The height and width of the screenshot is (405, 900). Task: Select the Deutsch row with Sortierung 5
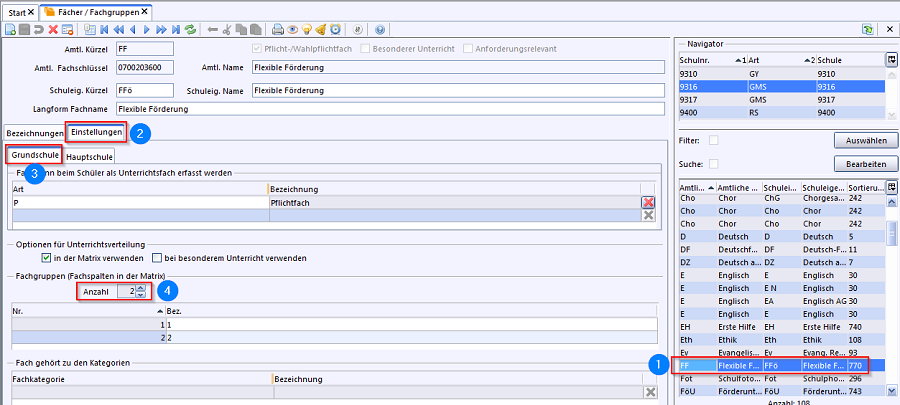(x=781, y=237)
